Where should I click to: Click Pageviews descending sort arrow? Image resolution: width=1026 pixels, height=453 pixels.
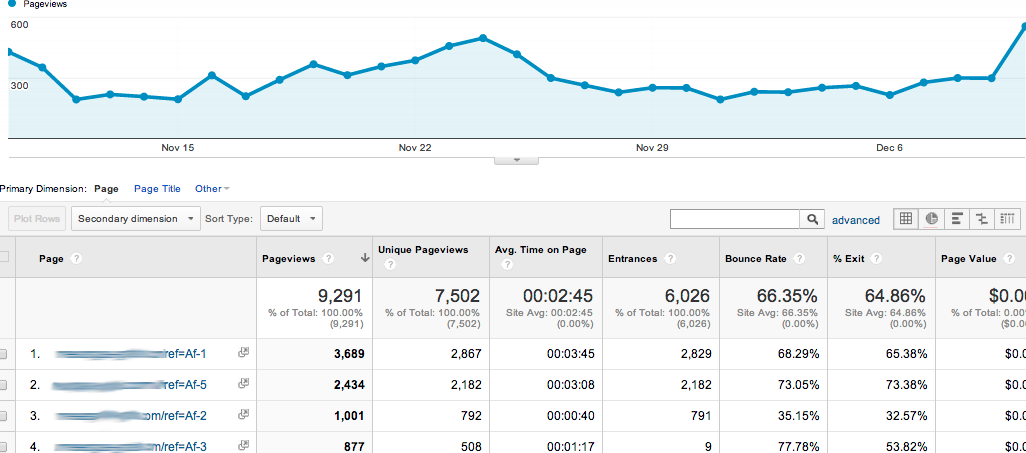[364, 259]
